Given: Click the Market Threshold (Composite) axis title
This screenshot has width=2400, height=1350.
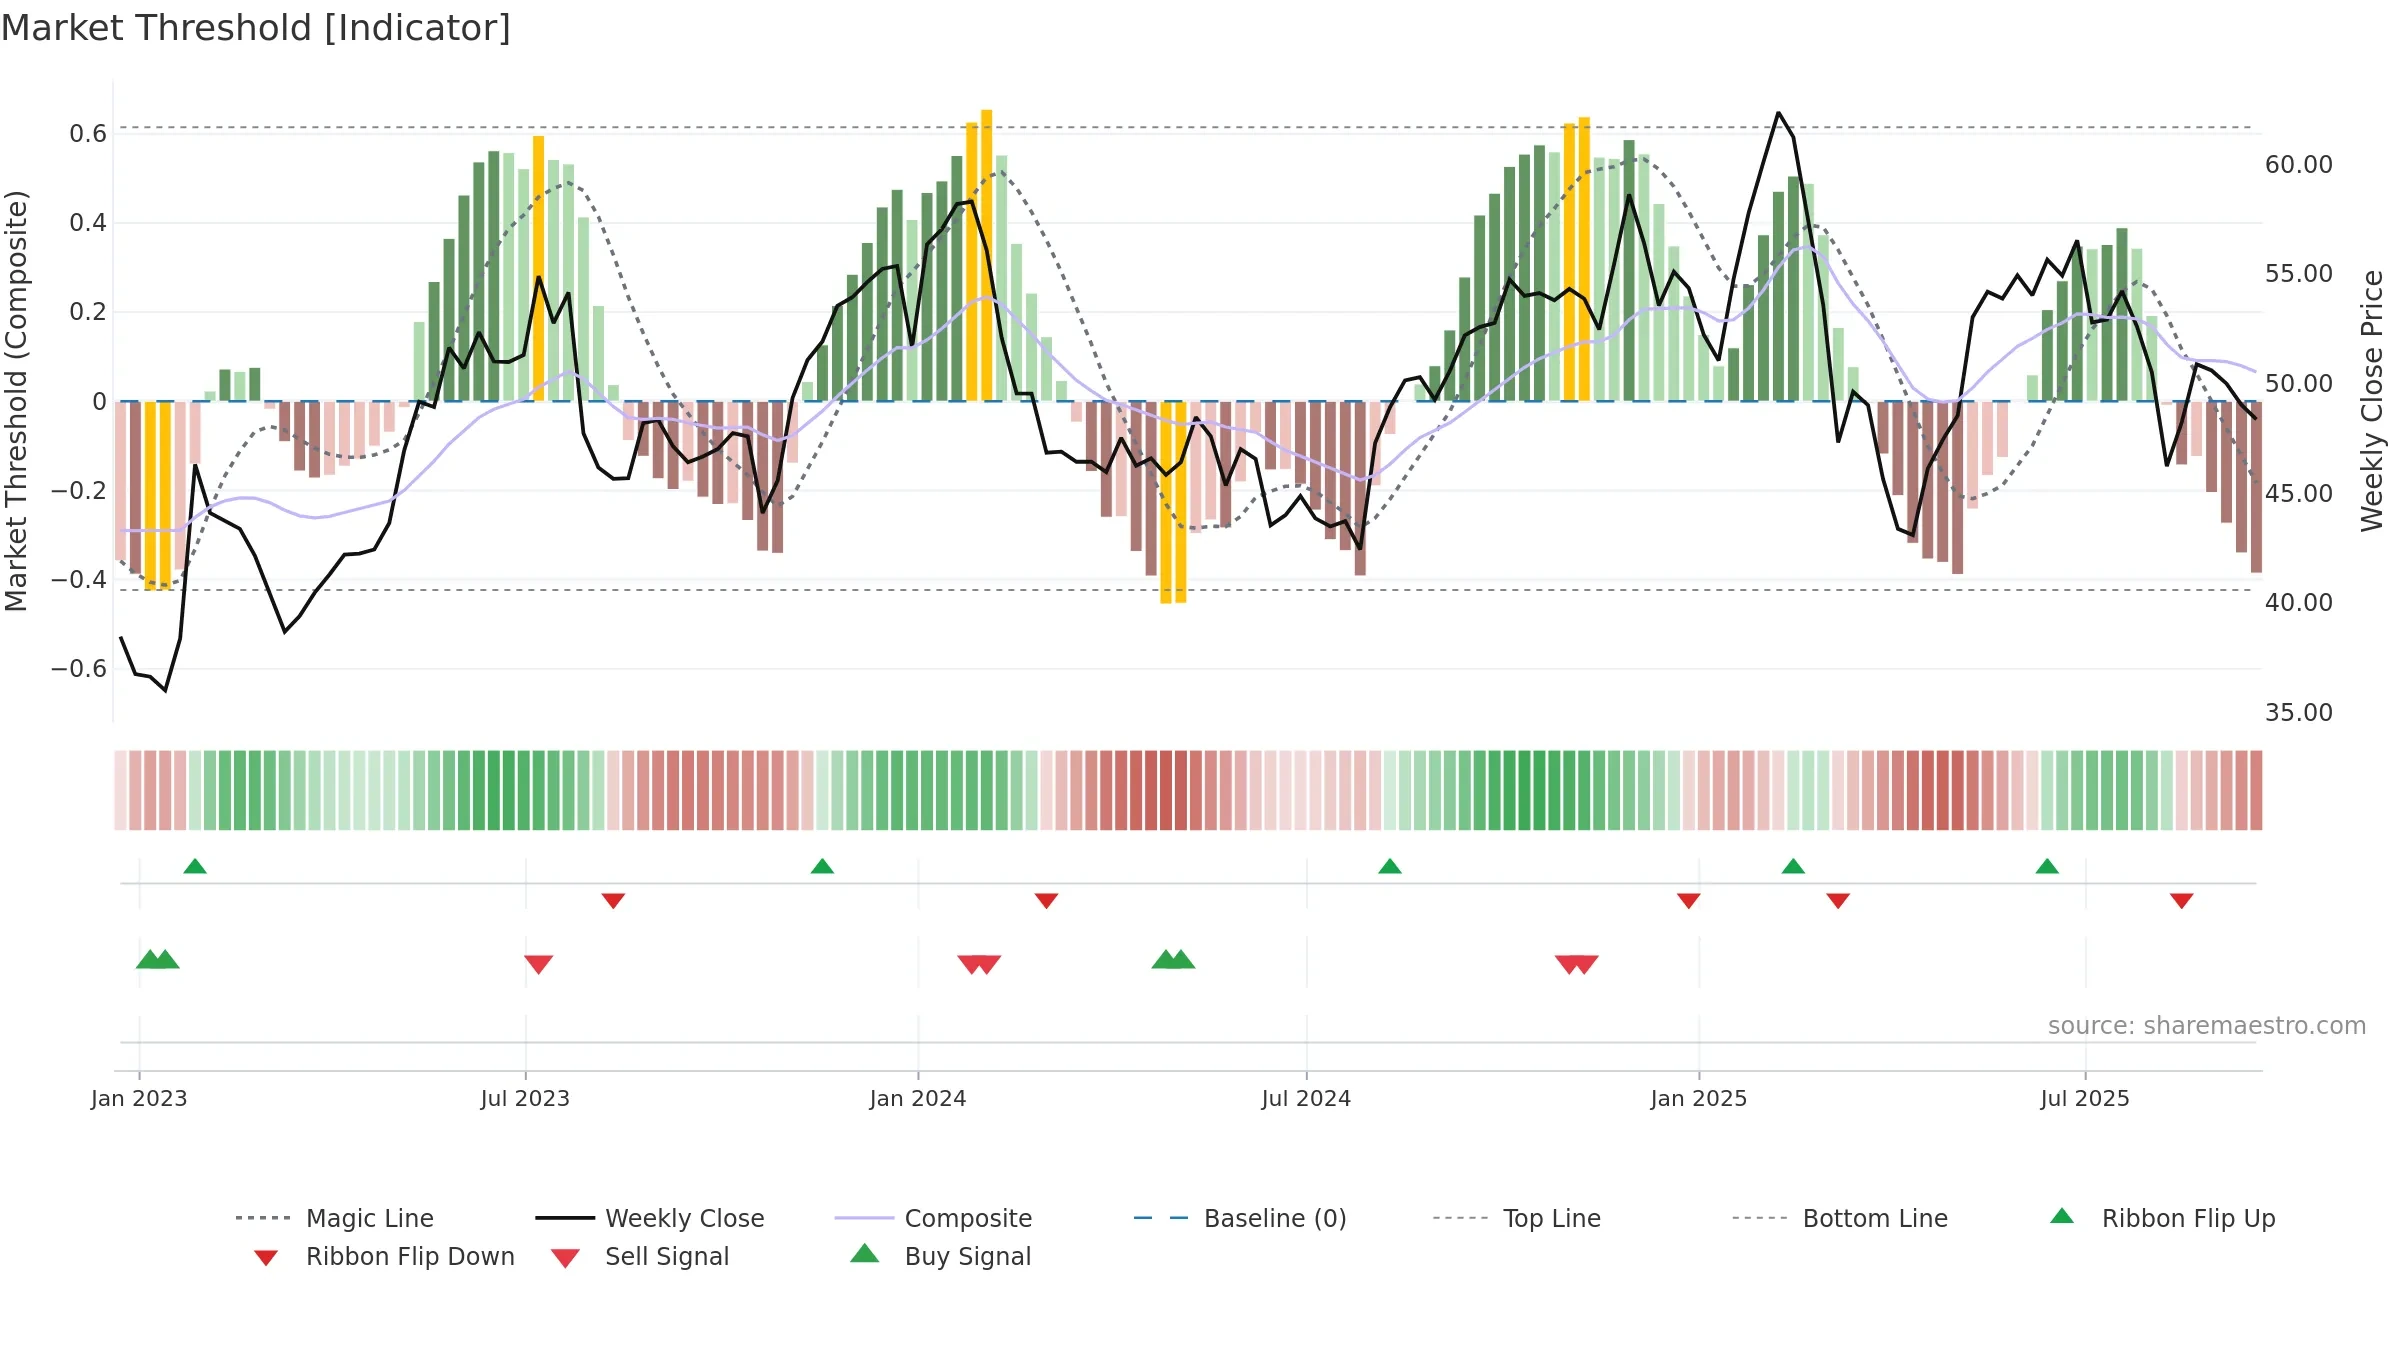Looking at the screenshot, I should click(16, 400).
